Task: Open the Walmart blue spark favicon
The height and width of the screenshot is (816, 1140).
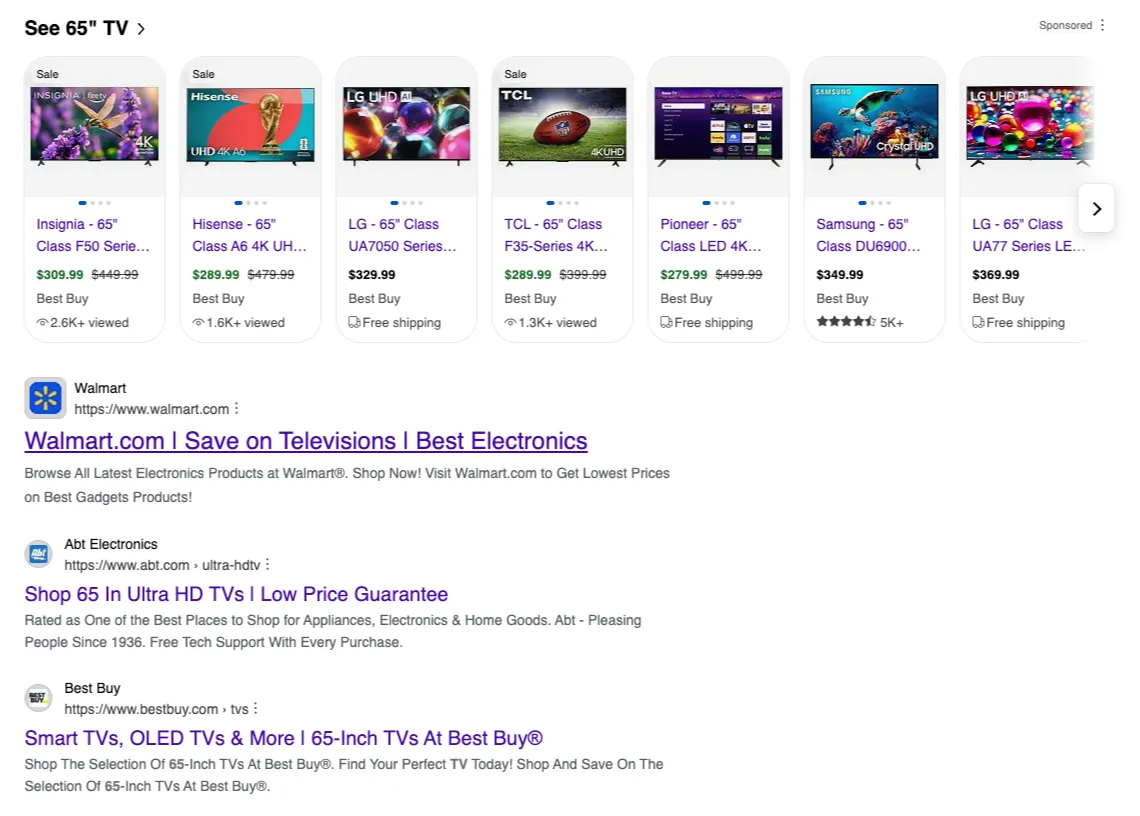Action: click(x=45, y=398)
